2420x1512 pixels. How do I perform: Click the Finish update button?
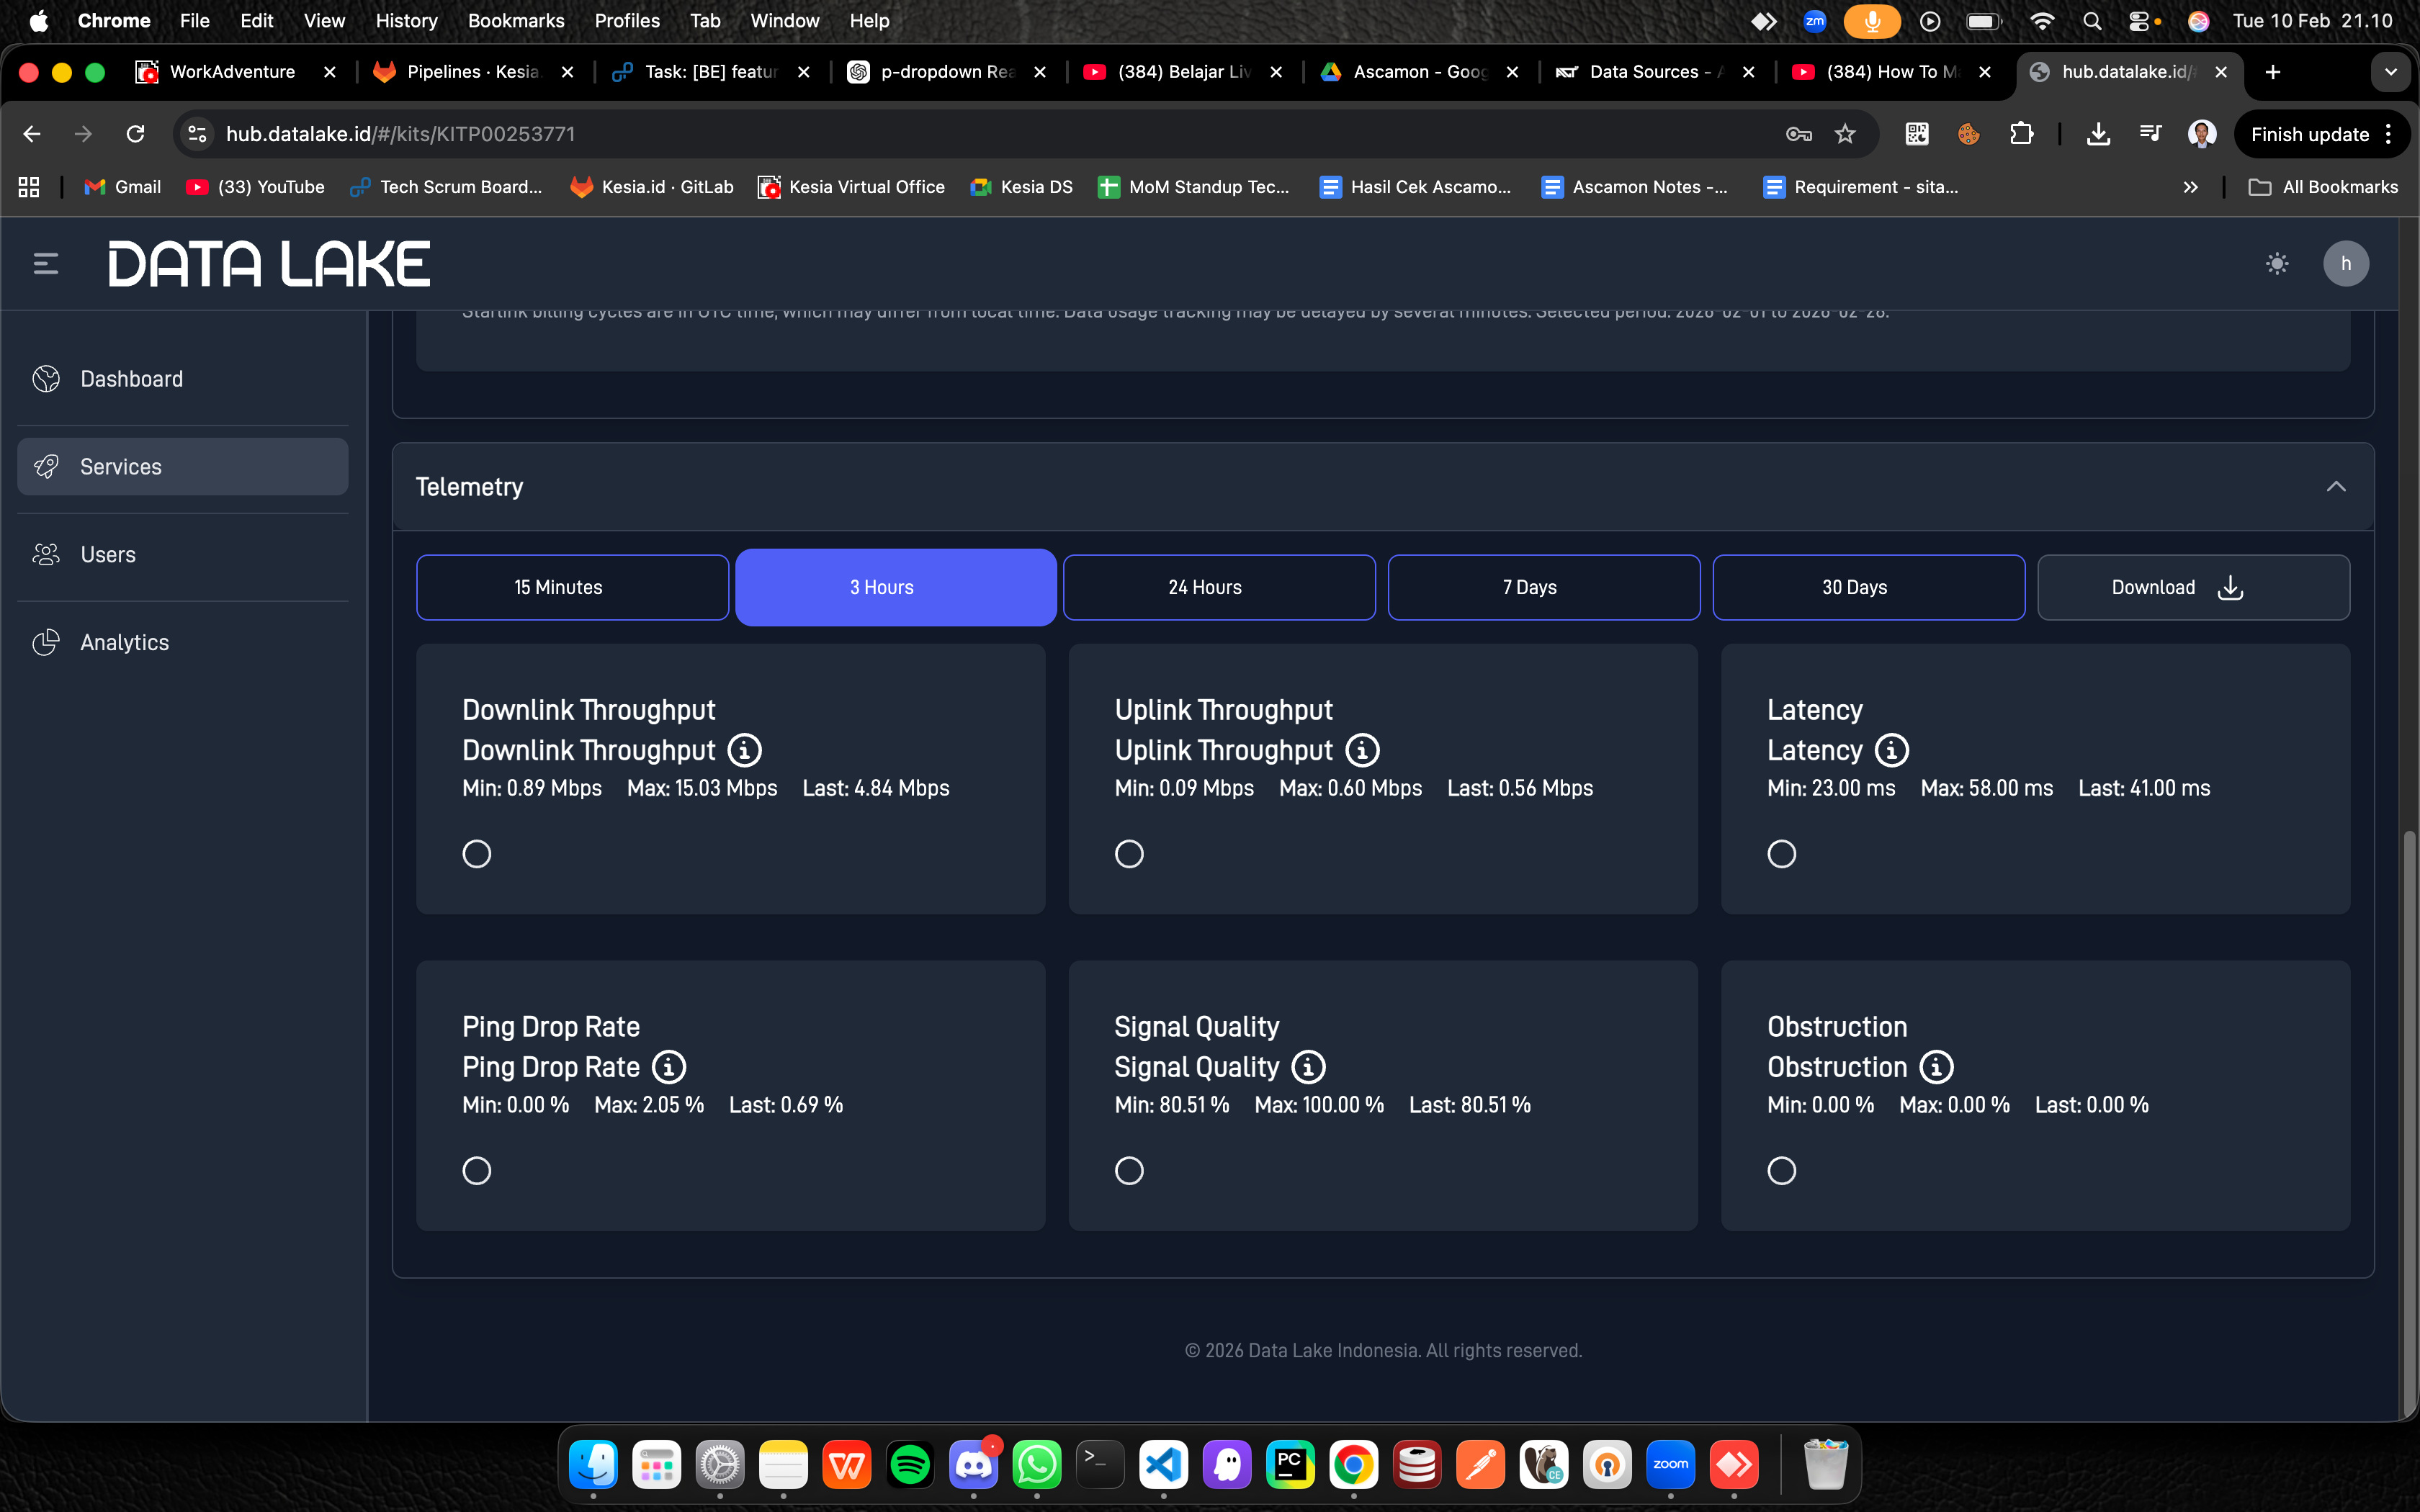(x=2310, y=134)
